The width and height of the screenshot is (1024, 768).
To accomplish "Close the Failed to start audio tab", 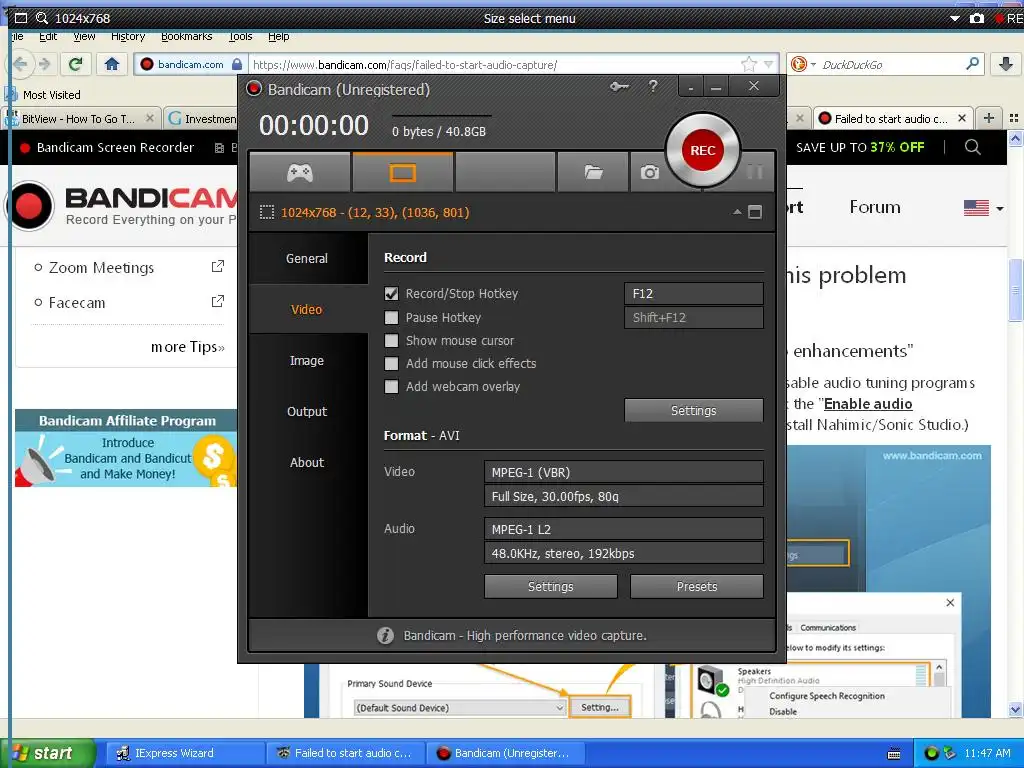I will [x=961, y=118].
